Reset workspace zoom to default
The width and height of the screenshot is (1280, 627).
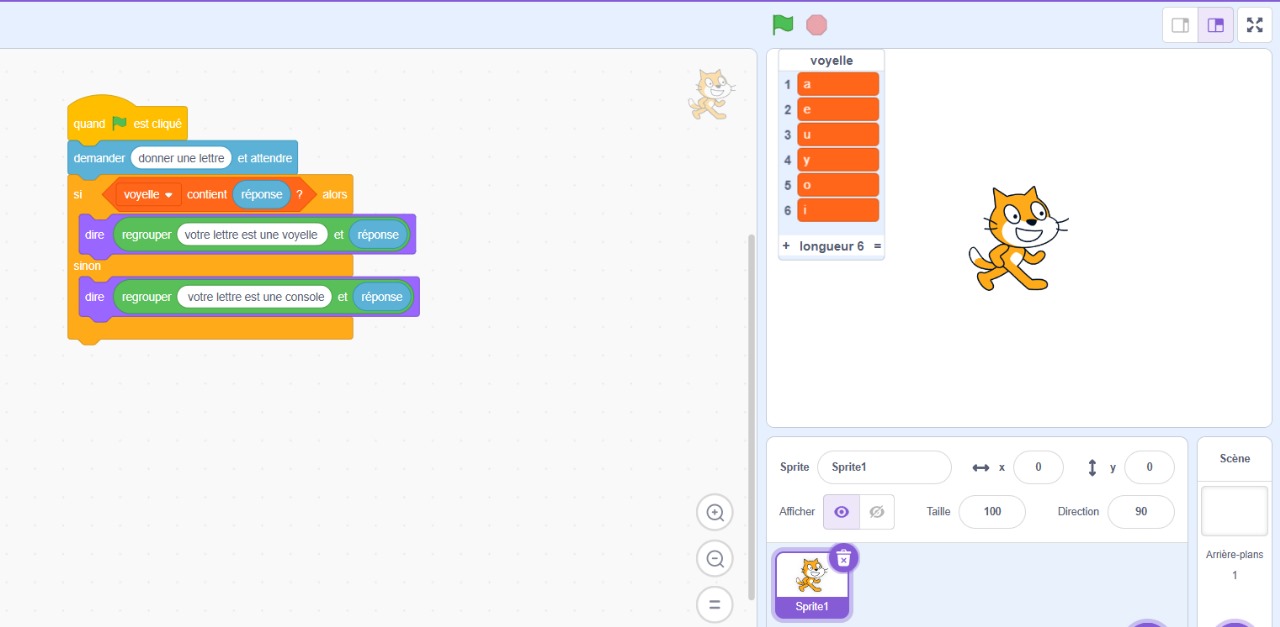(715, 605)
